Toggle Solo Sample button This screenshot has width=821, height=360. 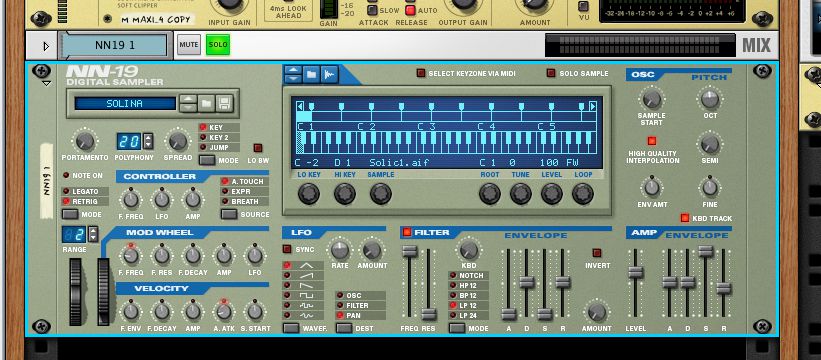click(x=551, y=73)
